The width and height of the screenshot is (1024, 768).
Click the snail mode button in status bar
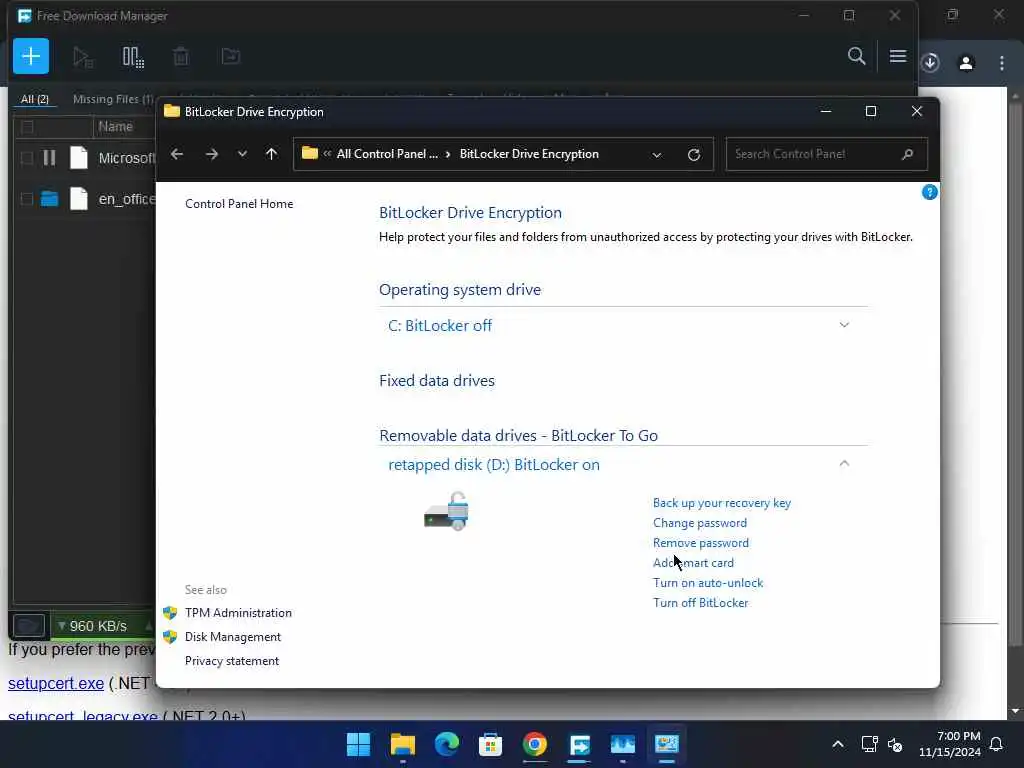(x=29, y=626)
